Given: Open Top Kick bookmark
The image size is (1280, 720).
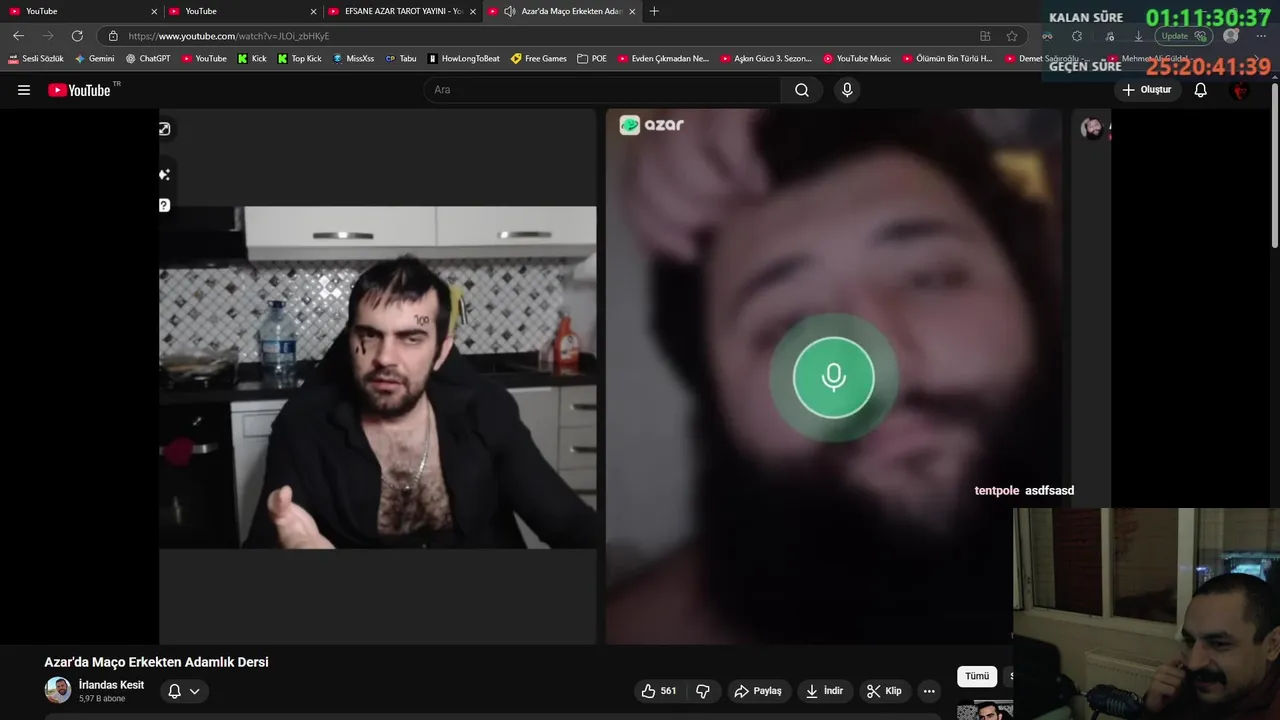Looking at the screenshot, I should [x=299, y=59].
